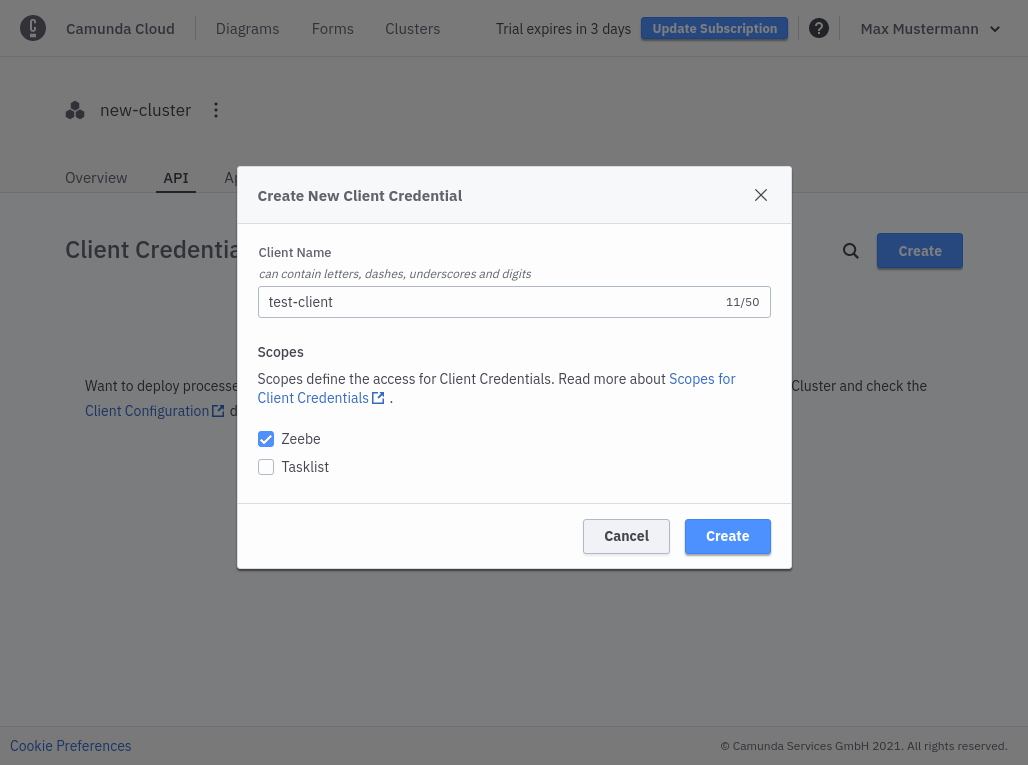Dismiss the Create New Client Credential dialog
This screenshot has height=765, width=1028.
[761, 195]
